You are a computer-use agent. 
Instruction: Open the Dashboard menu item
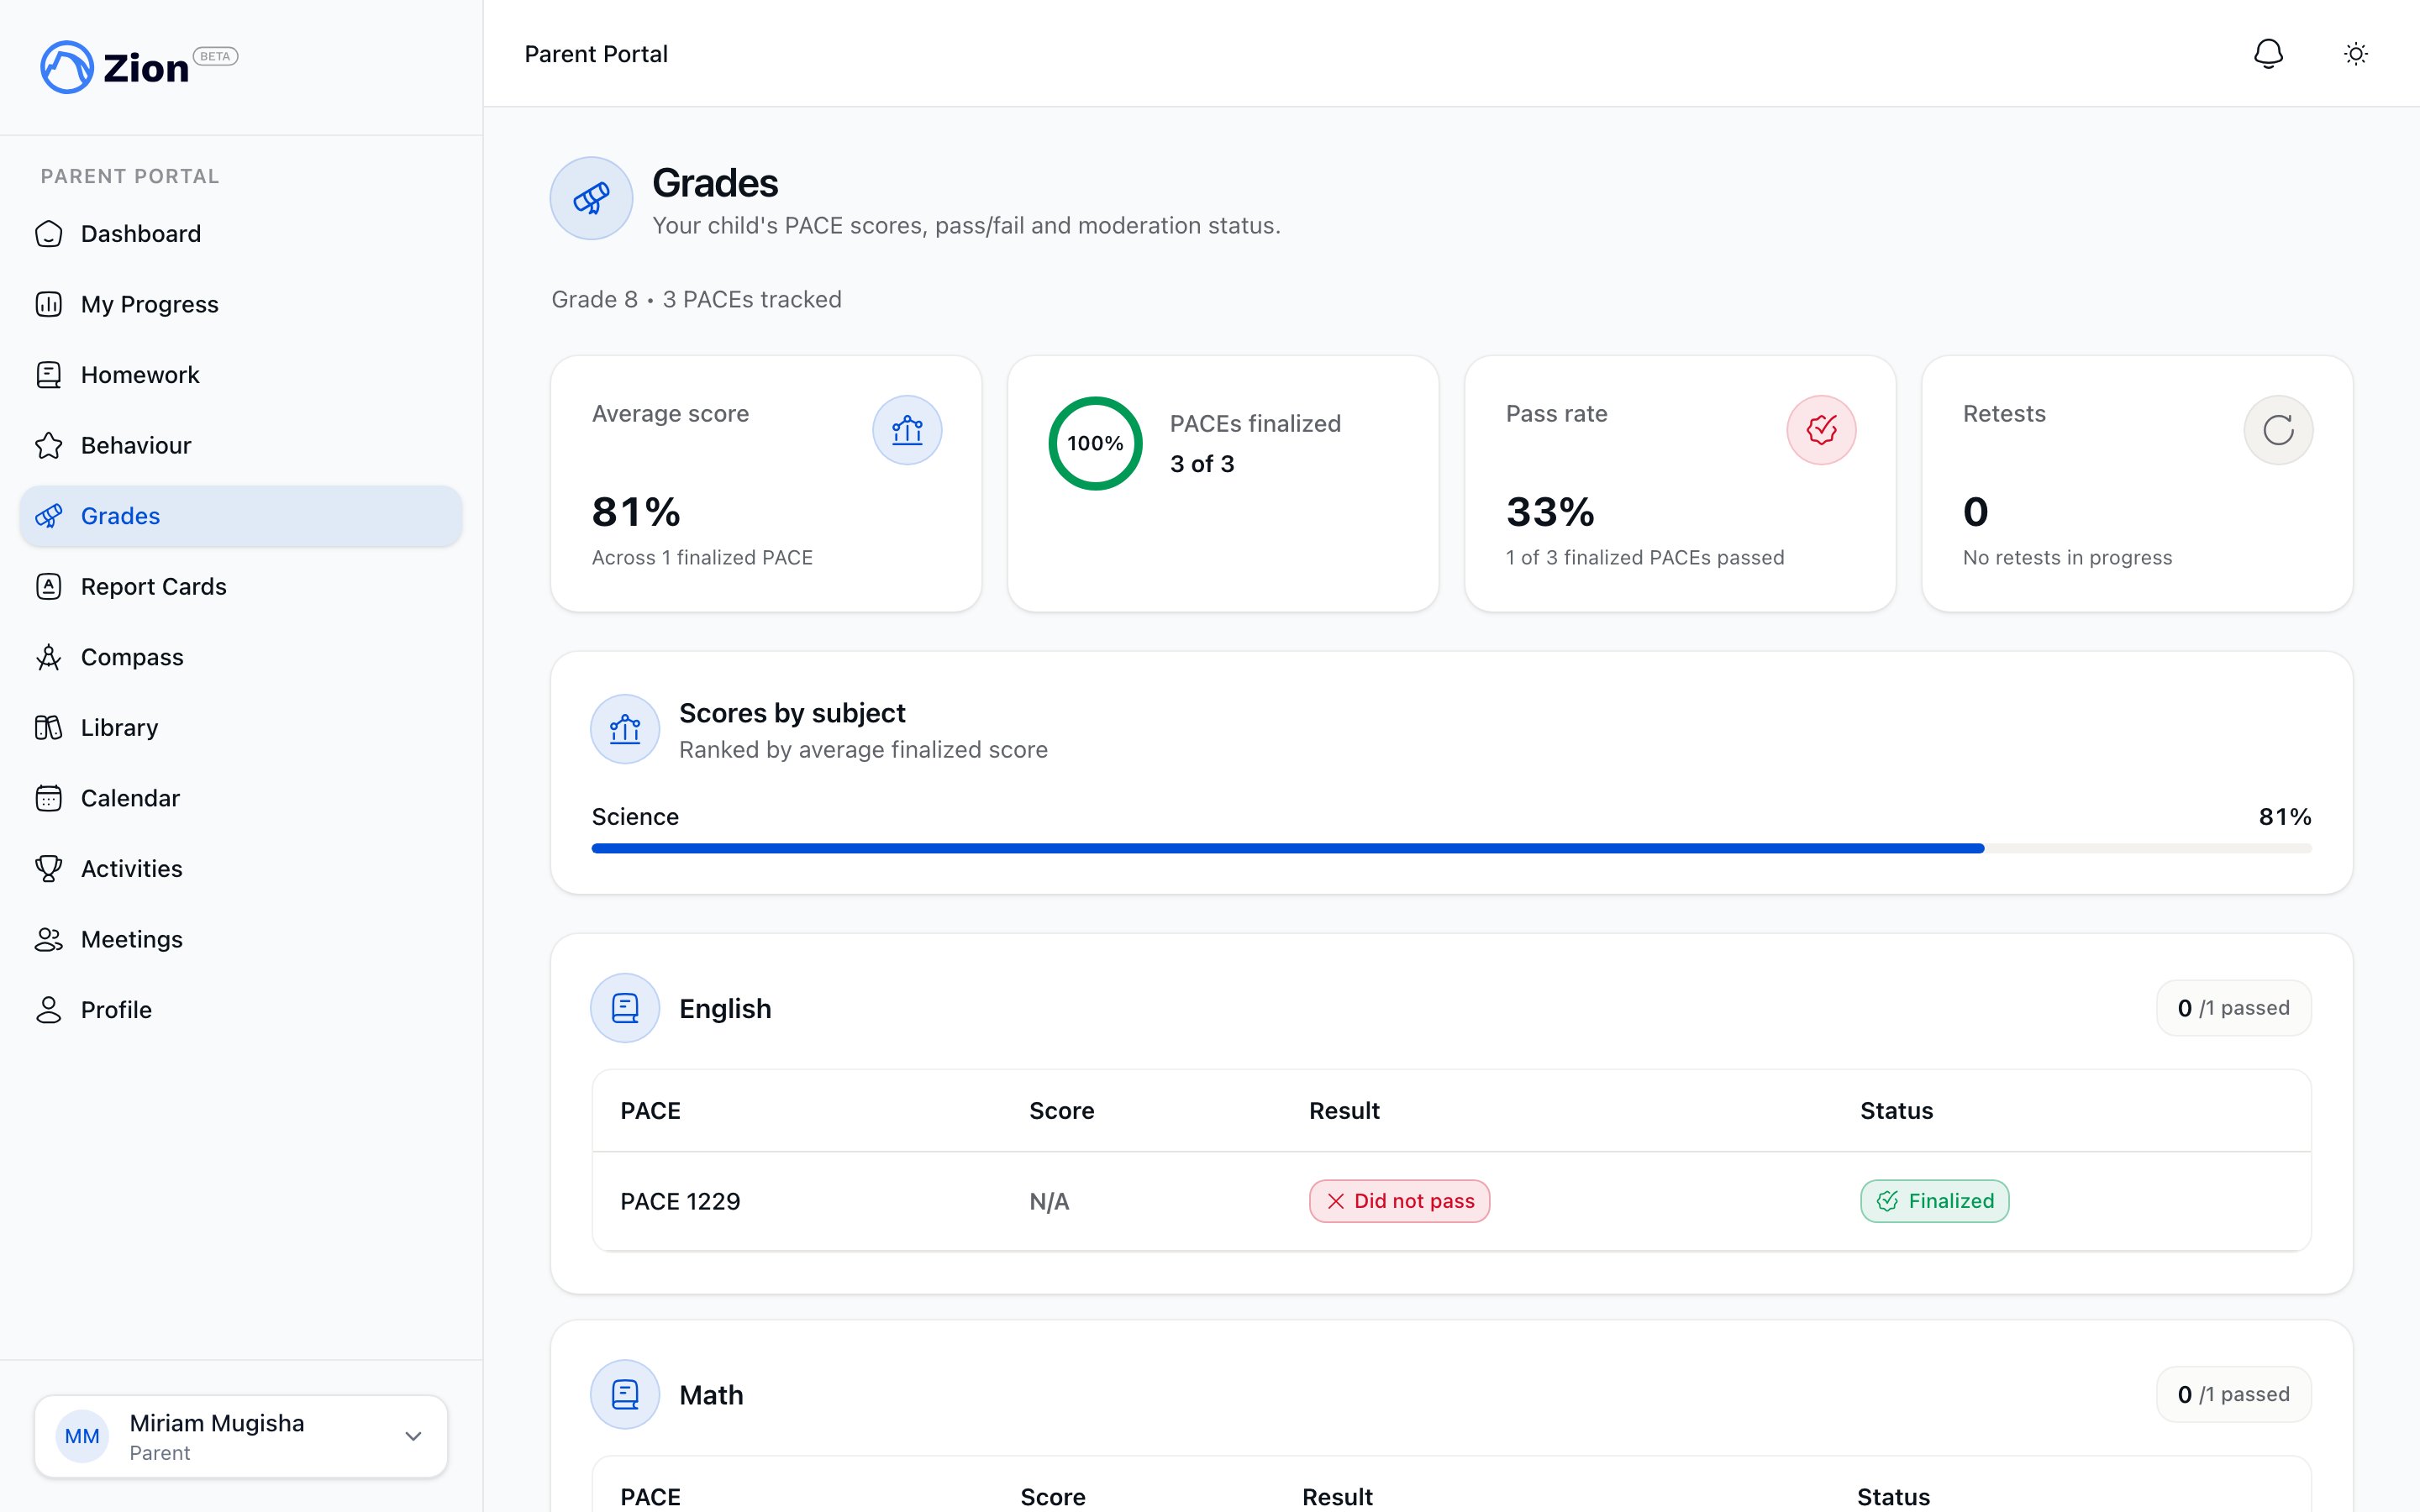[241, 234]
